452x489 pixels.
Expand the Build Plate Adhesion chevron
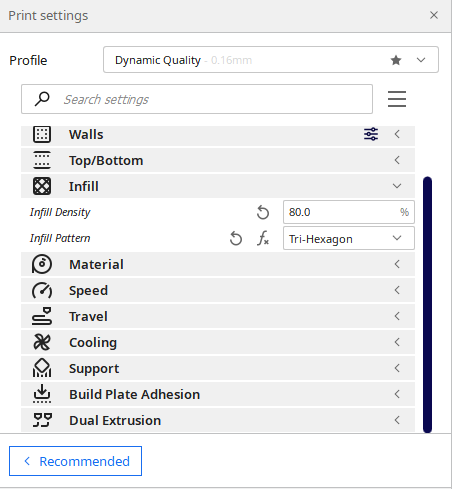click(x=397, y=394)
